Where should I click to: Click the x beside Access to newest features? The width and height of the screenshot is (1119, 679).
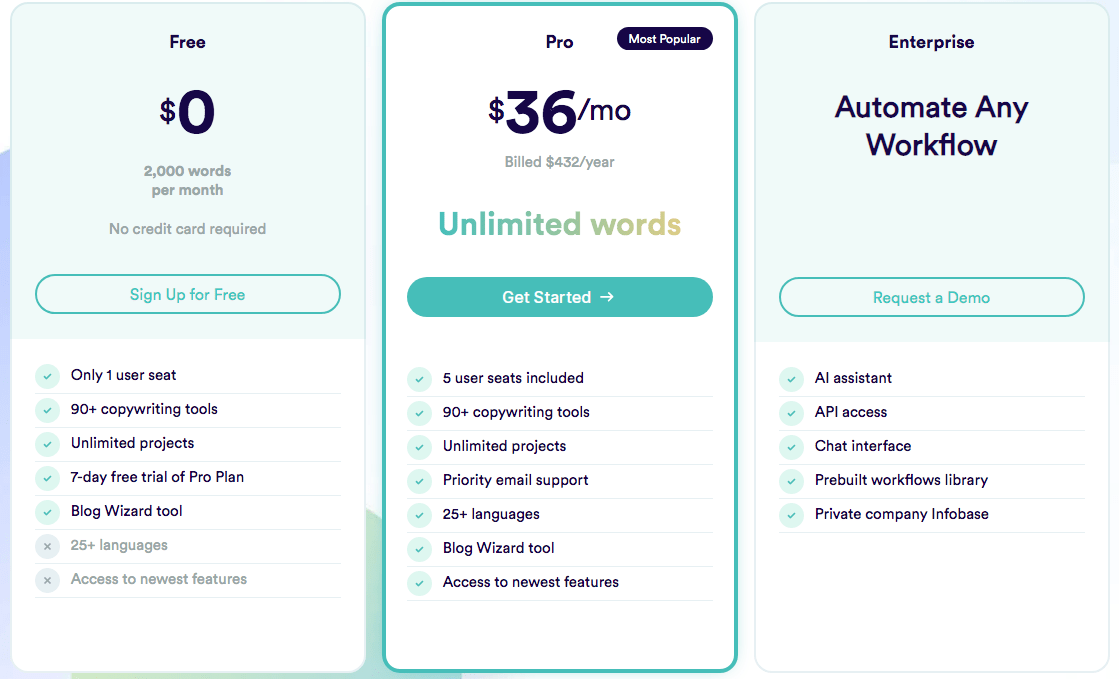click(x=47, y=580)
